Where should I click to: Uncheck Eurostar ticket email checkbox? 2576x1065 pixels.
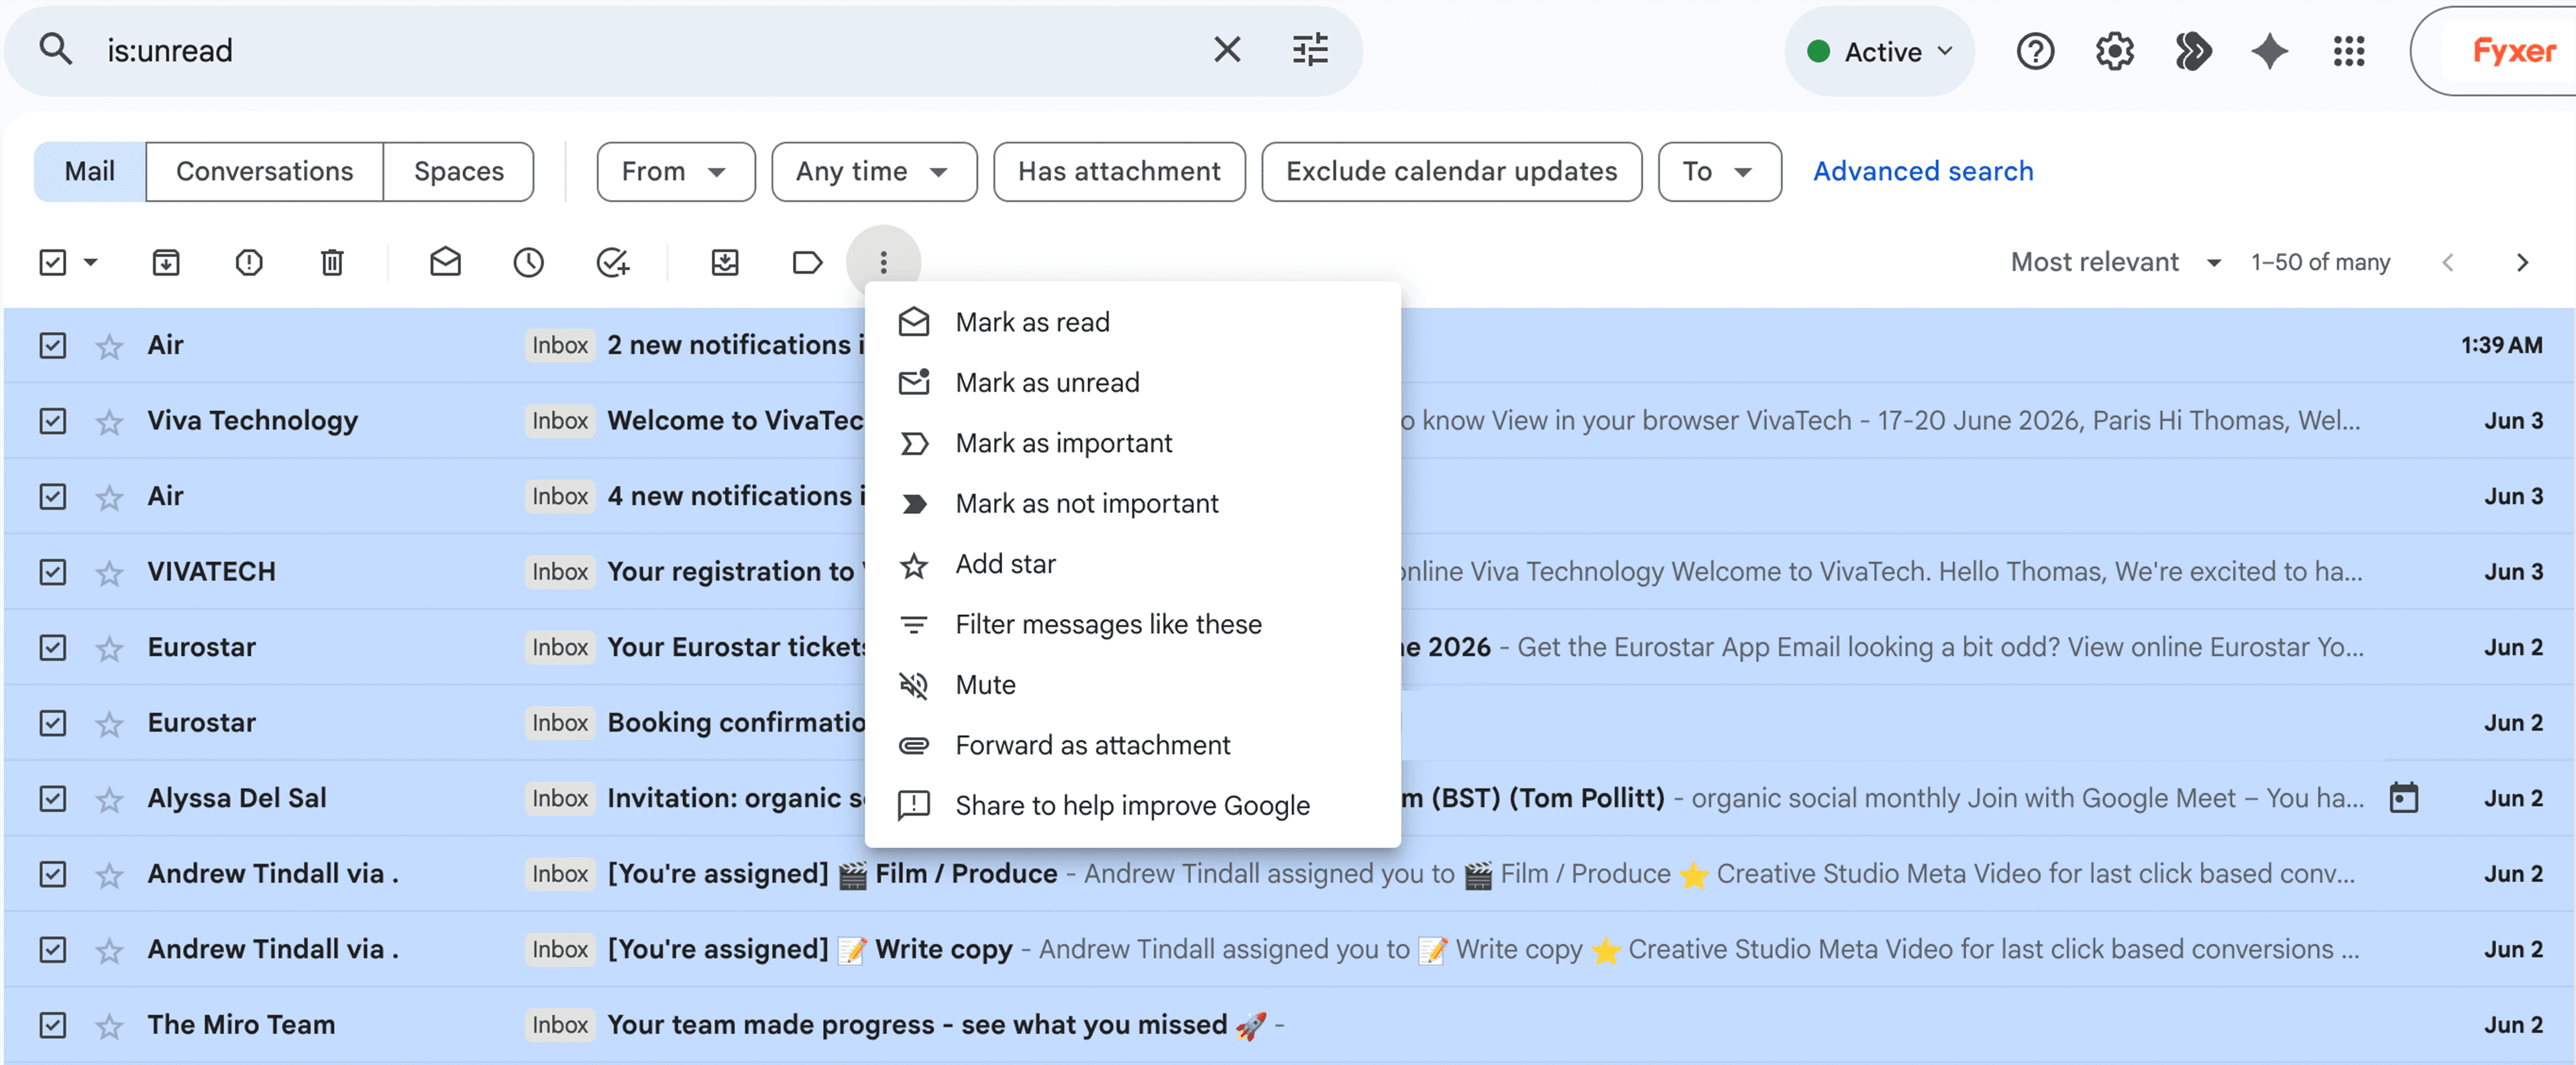[x=52, y=648]
